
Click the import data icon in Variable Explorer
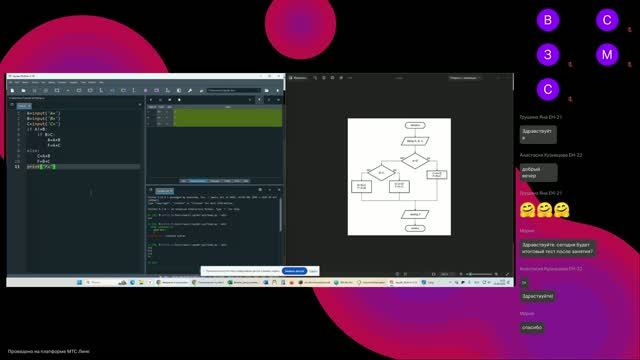tap(151, 100)
